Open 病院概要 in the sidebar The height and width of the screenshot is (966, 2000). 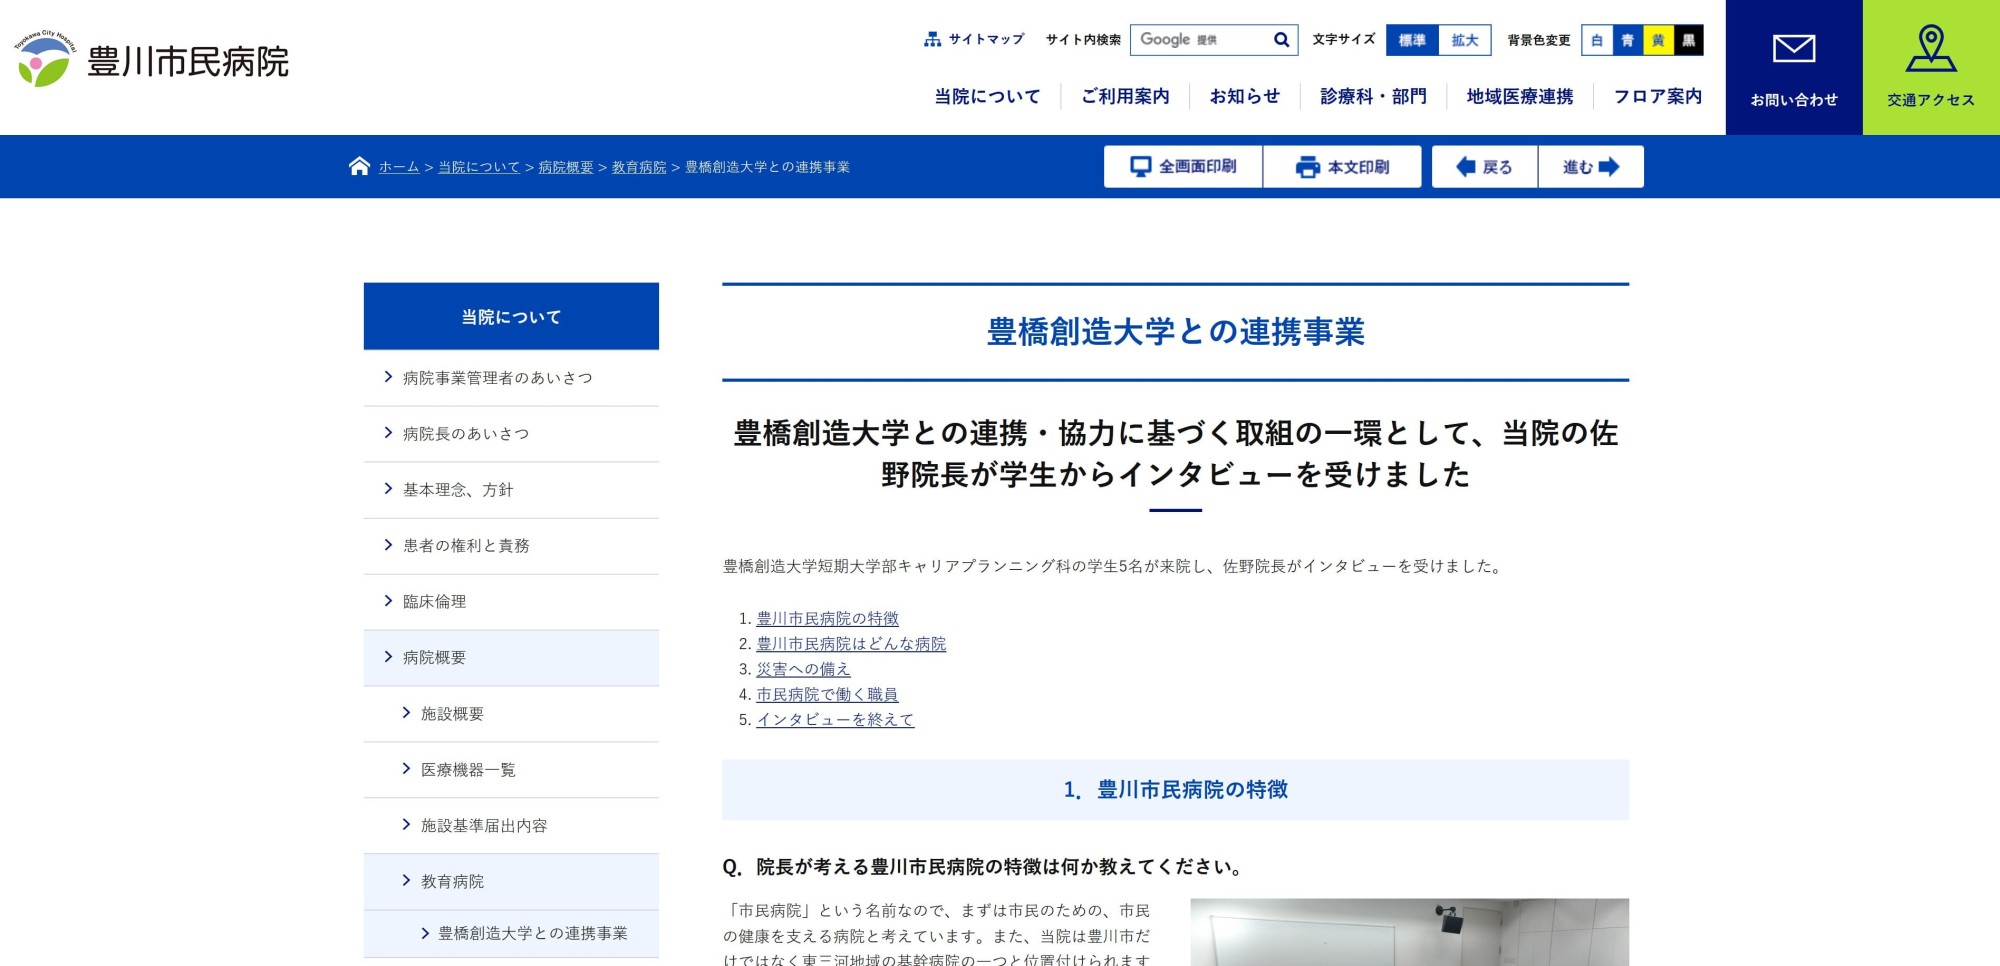pos(511,658)
